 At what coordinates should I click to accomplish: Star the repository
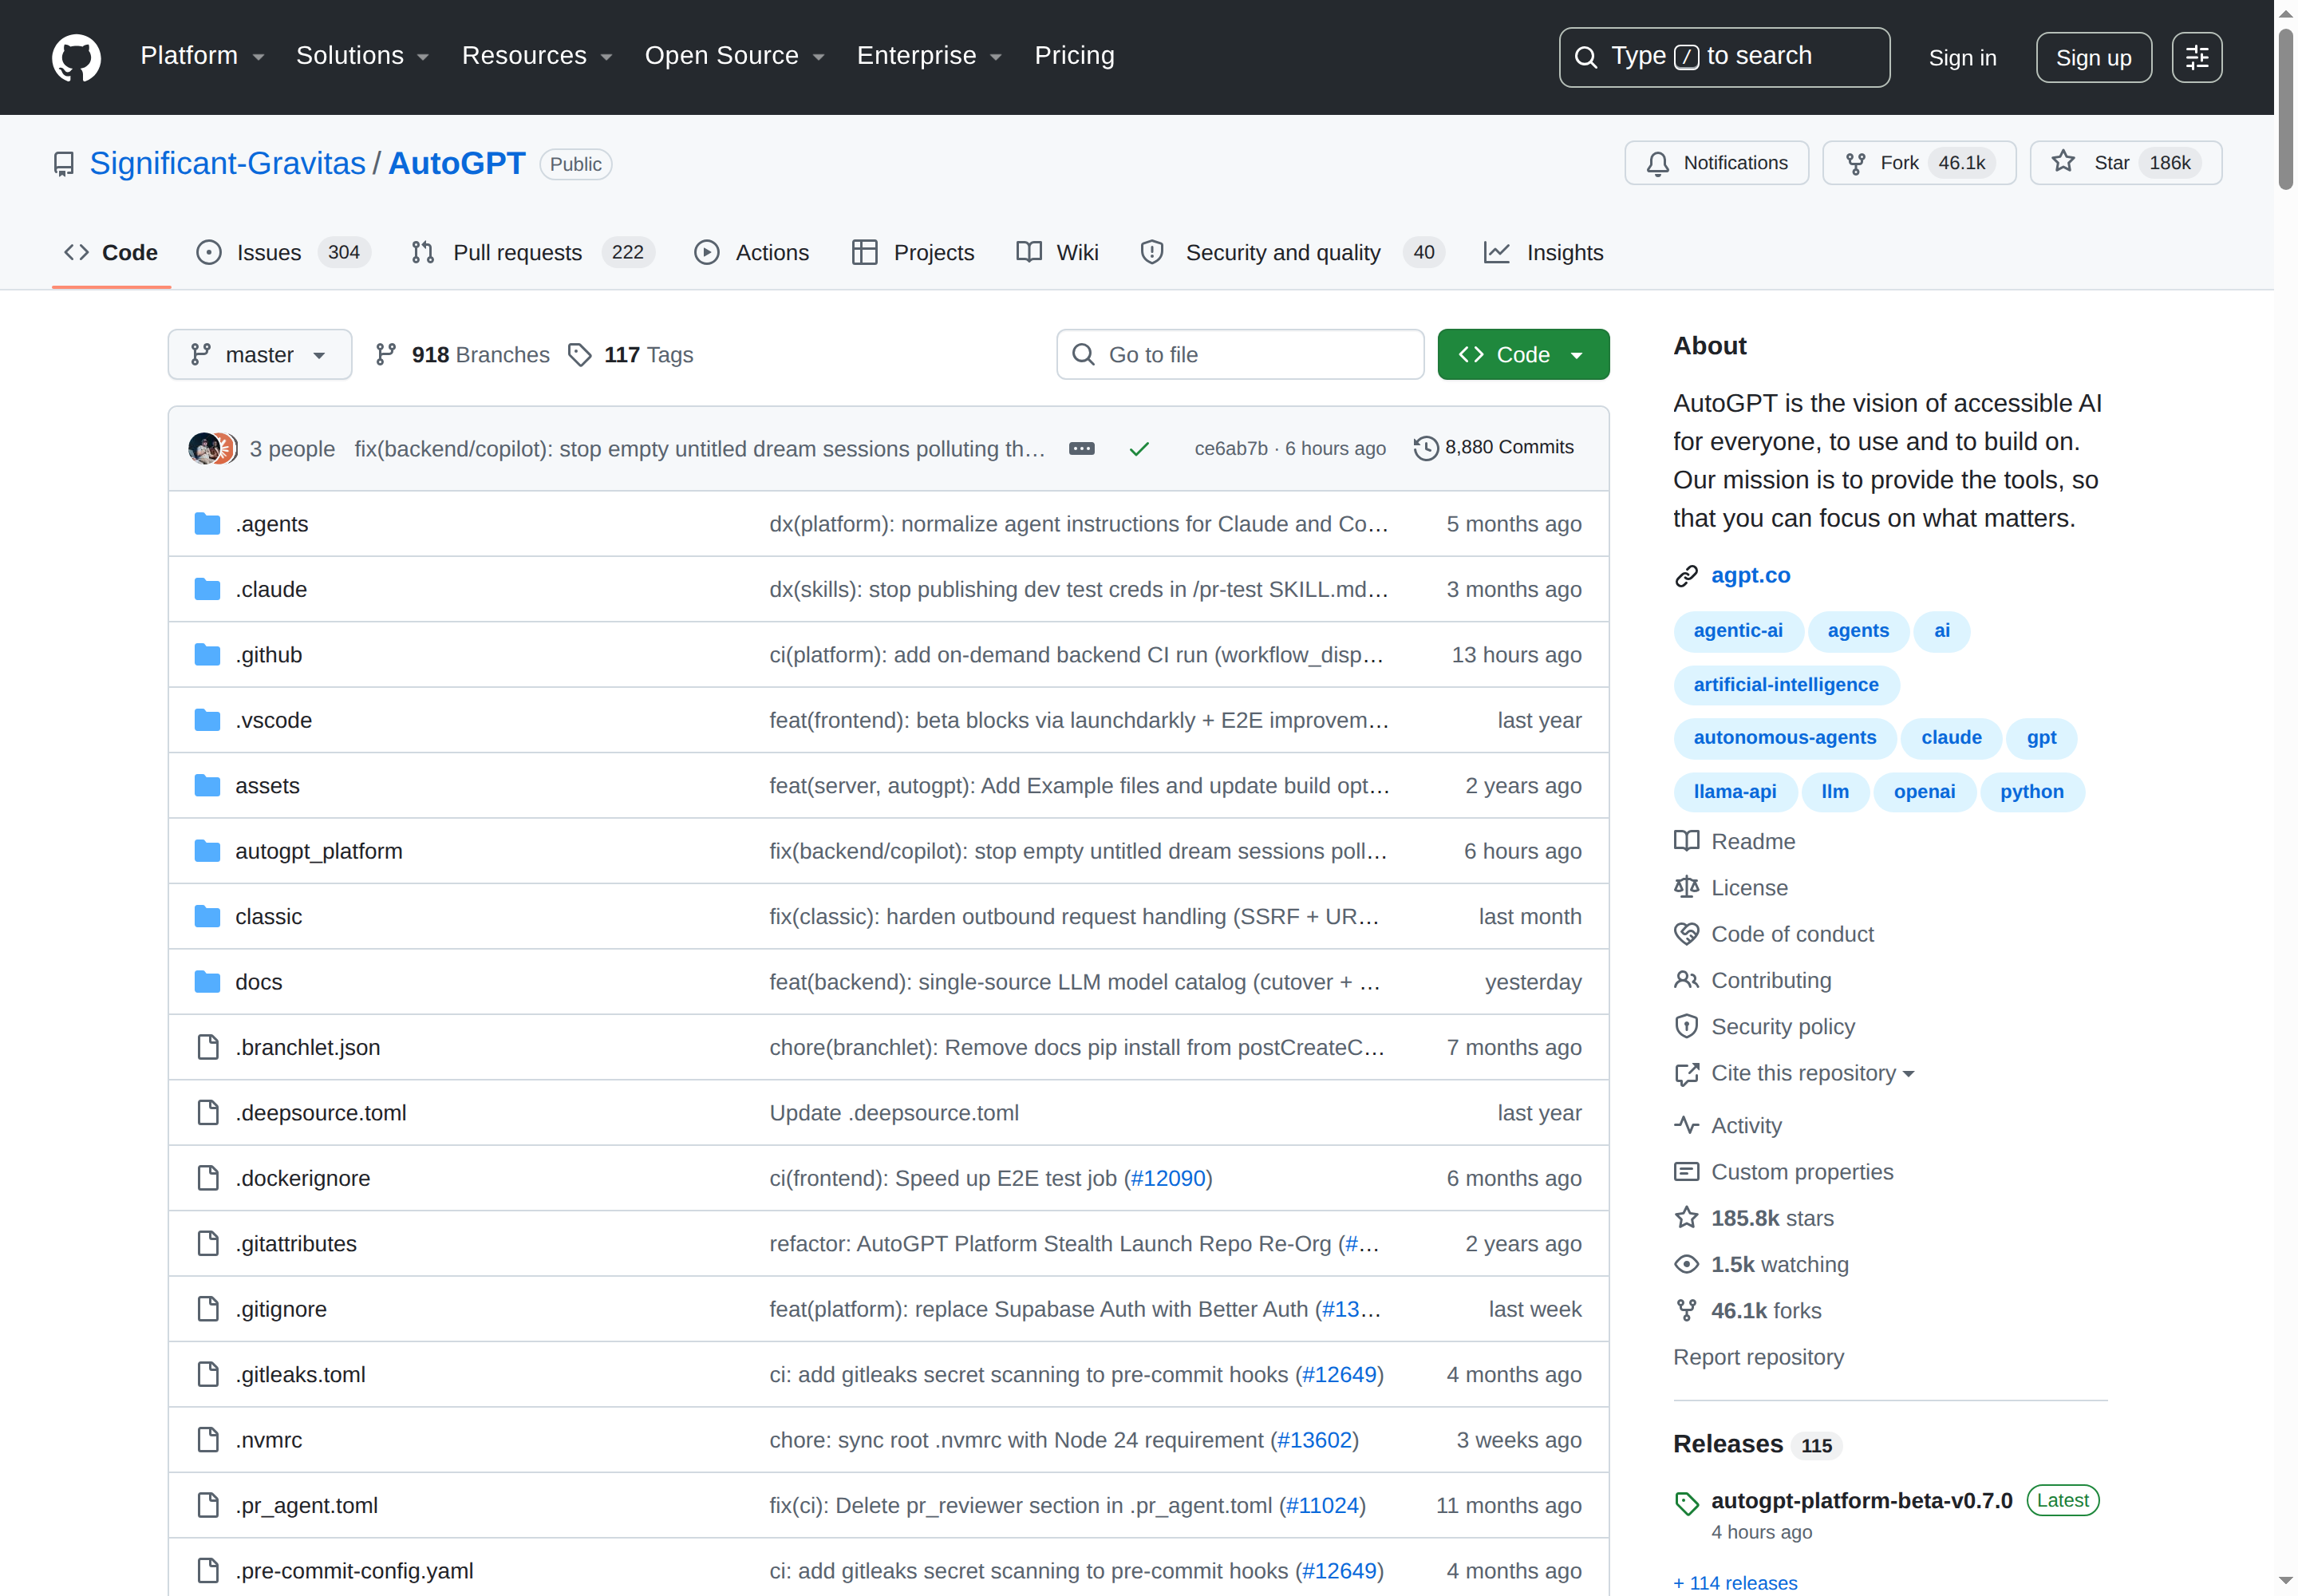(2125, 163)
